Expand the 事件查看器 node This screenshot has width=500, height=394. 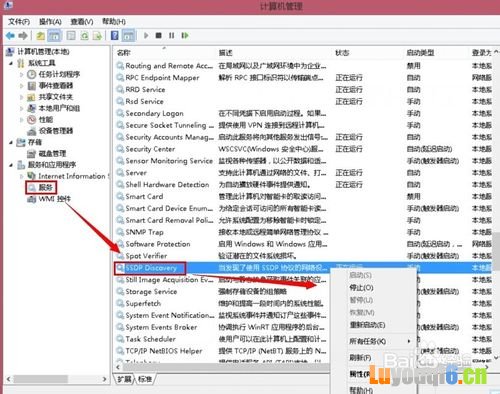click(x=21, y=86)
